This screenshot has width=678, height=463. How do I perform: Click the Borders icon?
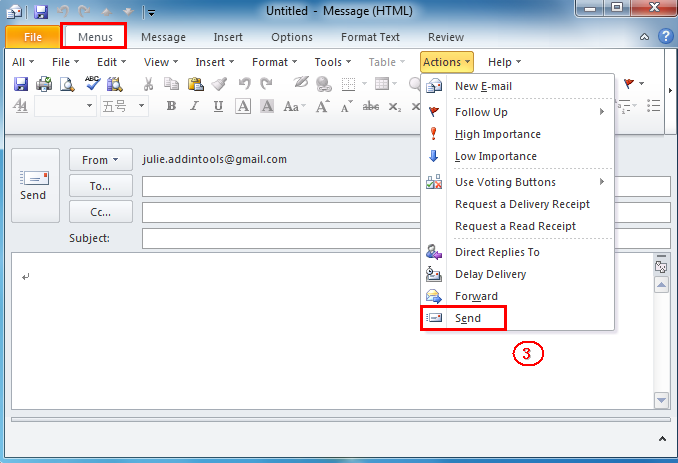(x=348, y=84)
